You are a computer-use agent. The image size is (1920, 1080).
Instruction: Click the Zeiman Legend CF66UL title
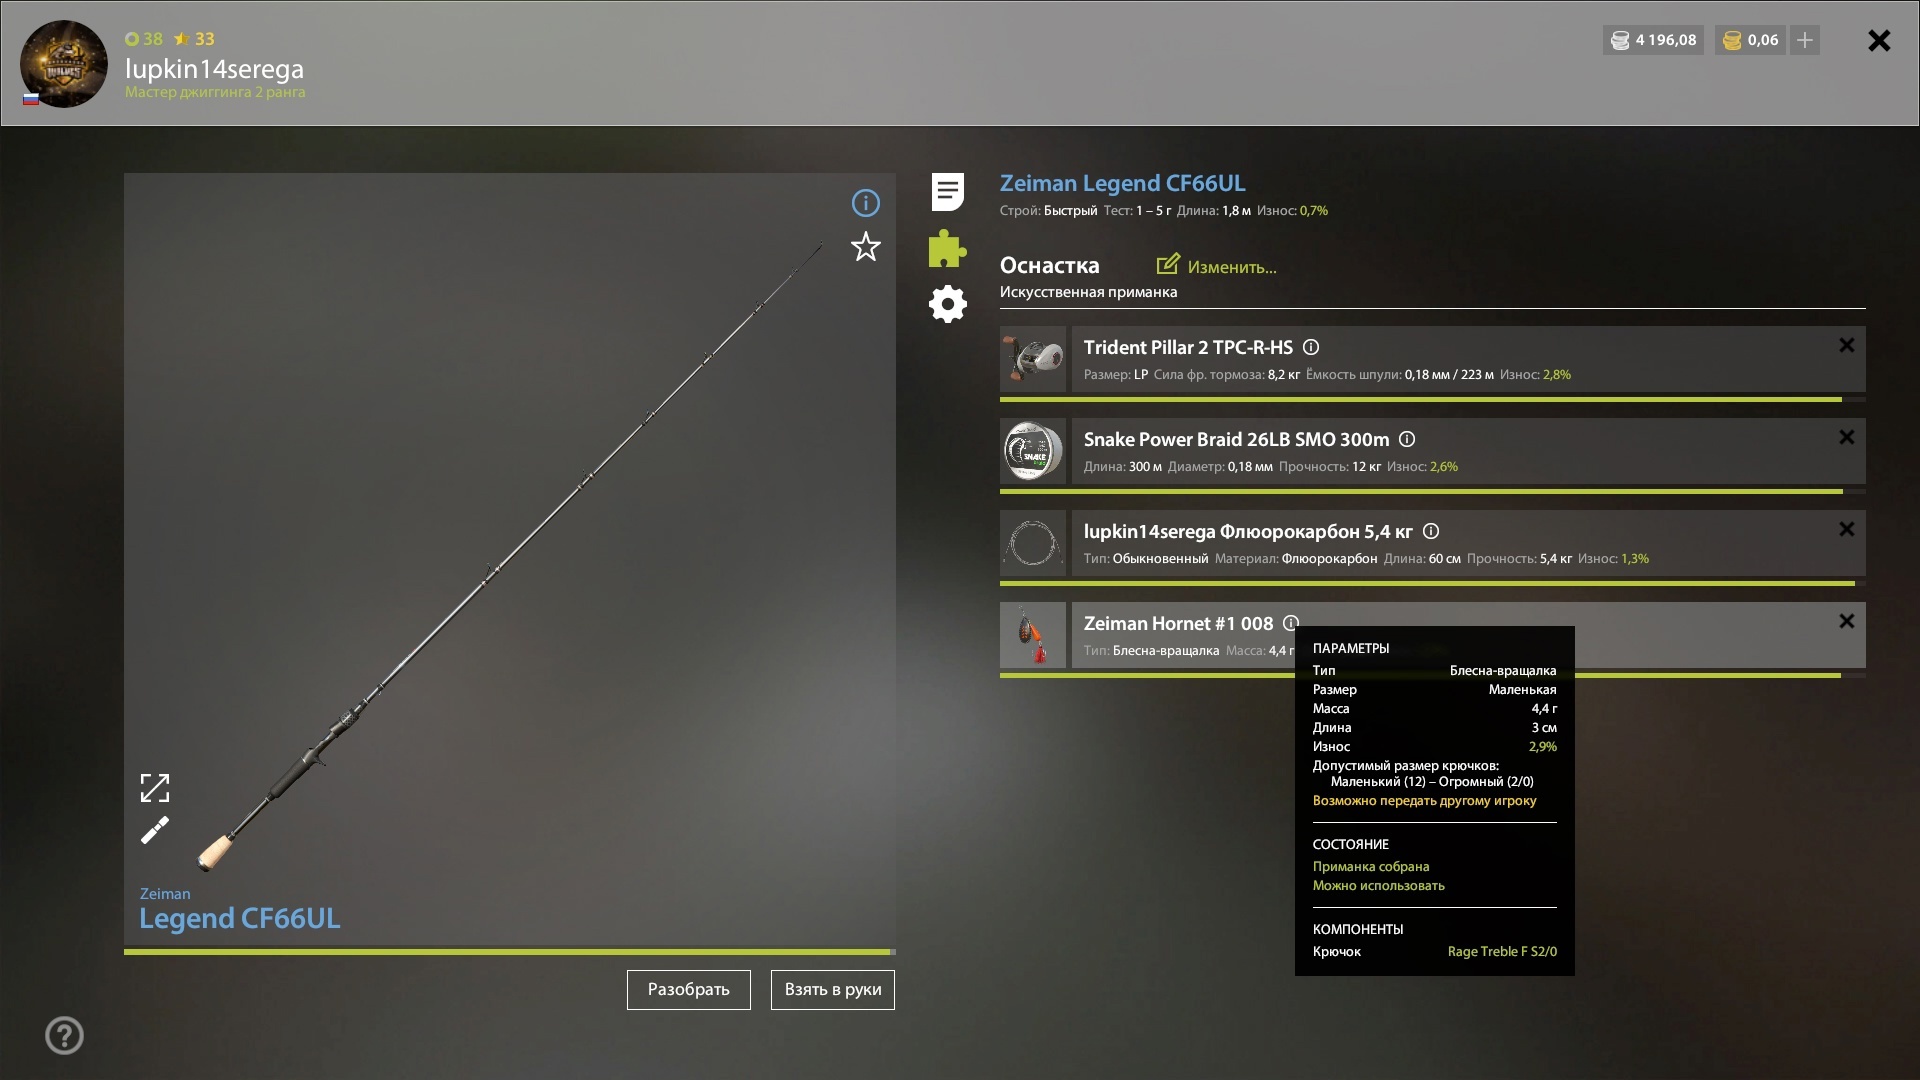point(1122,183)
